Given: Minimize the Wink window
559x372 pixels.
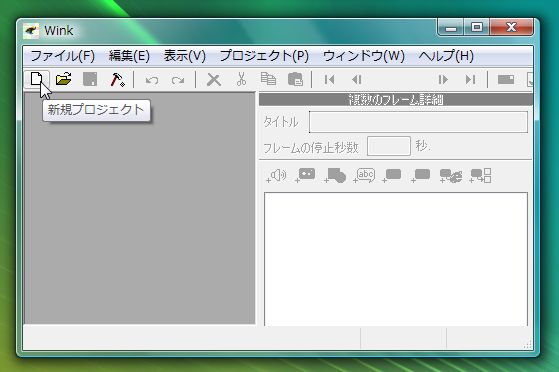Looking at the screenshot, I should tap(451, 27).
